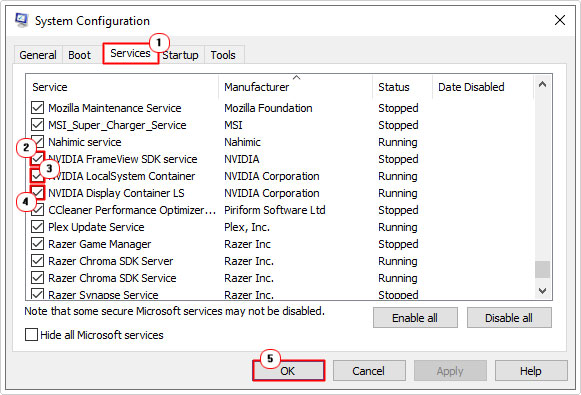
Task: Toggle NVIDIA Display Container LS checkbox
Action: (x=37, y=193)
